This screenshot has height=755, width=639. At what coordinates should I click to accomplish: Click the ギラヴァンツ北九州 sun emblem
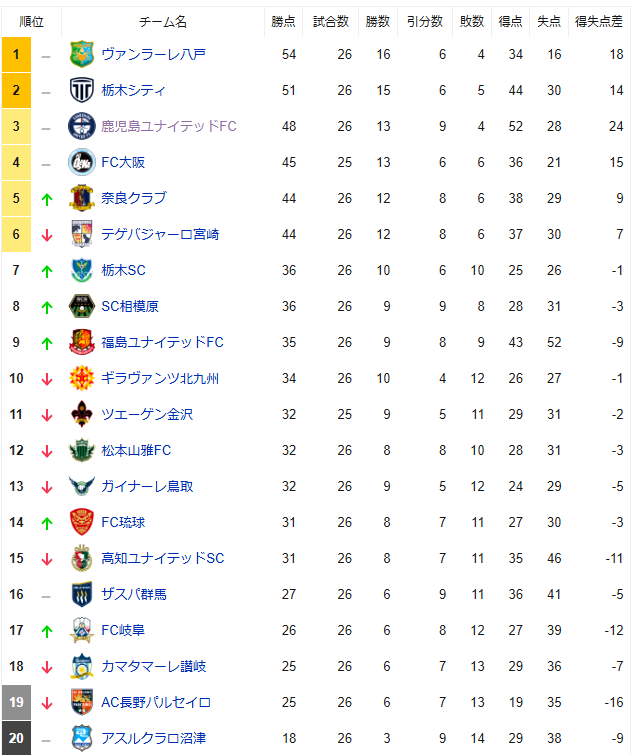[x=81, y=378]
